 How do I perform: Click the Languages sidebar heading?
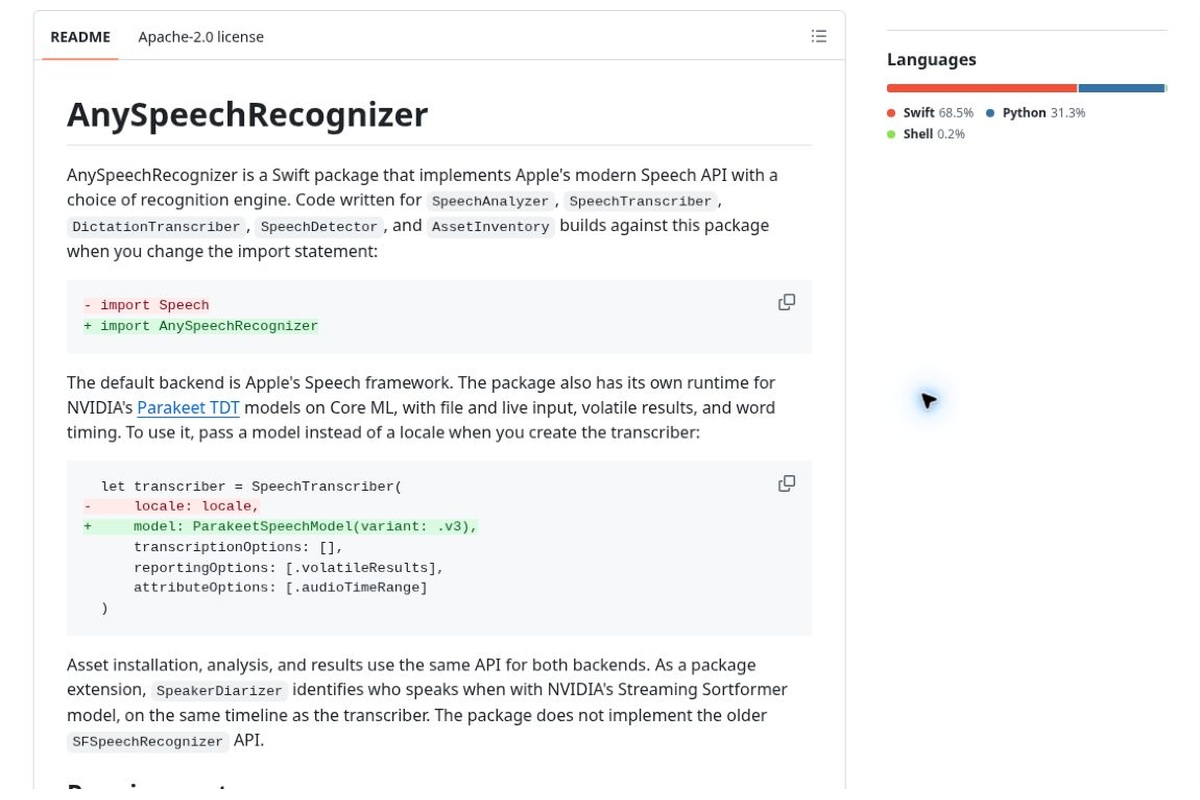tap(931, 60)
